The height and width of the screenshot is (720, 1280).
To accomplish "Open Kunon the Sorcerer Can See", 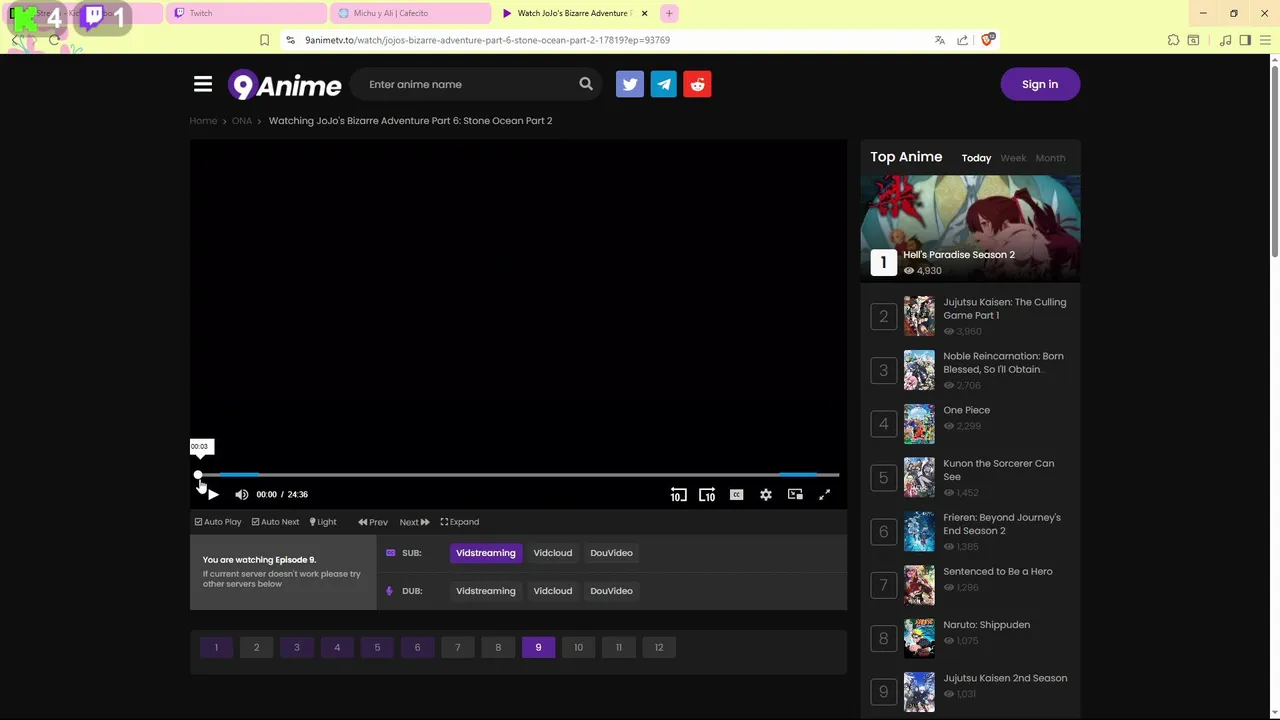I will tap(998, 470).
